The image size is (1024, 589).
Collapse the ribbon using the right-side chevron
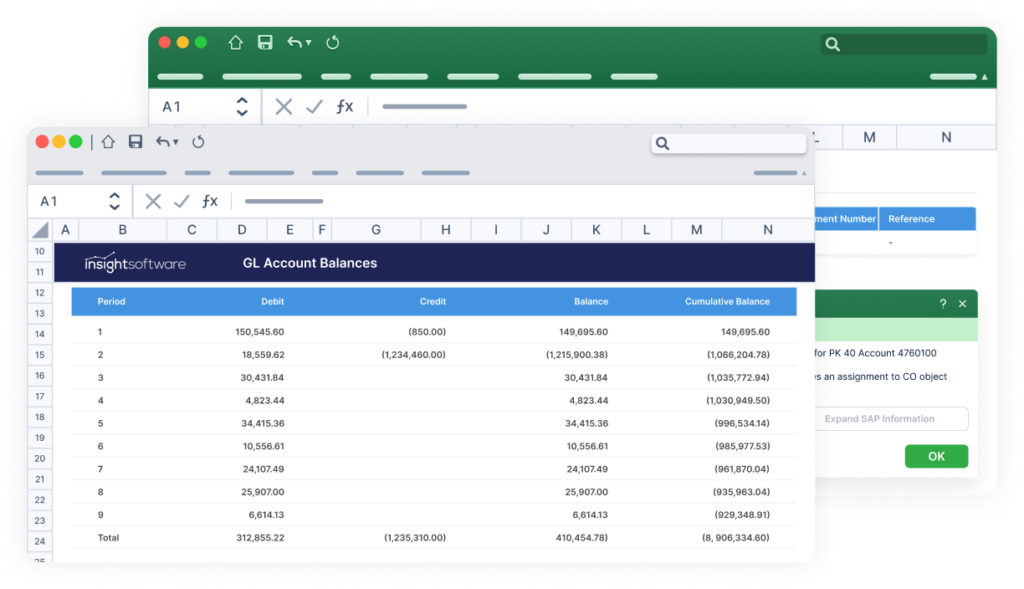click(805, 172)
